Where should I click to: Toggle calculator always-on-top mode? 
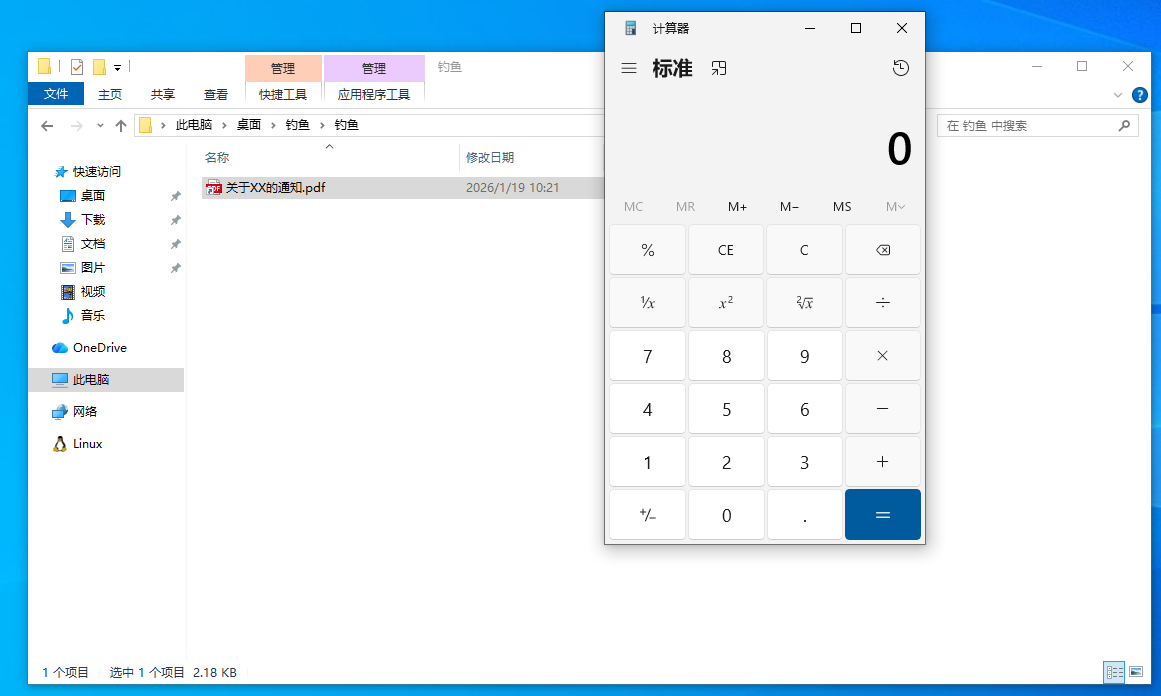[719, 68]
